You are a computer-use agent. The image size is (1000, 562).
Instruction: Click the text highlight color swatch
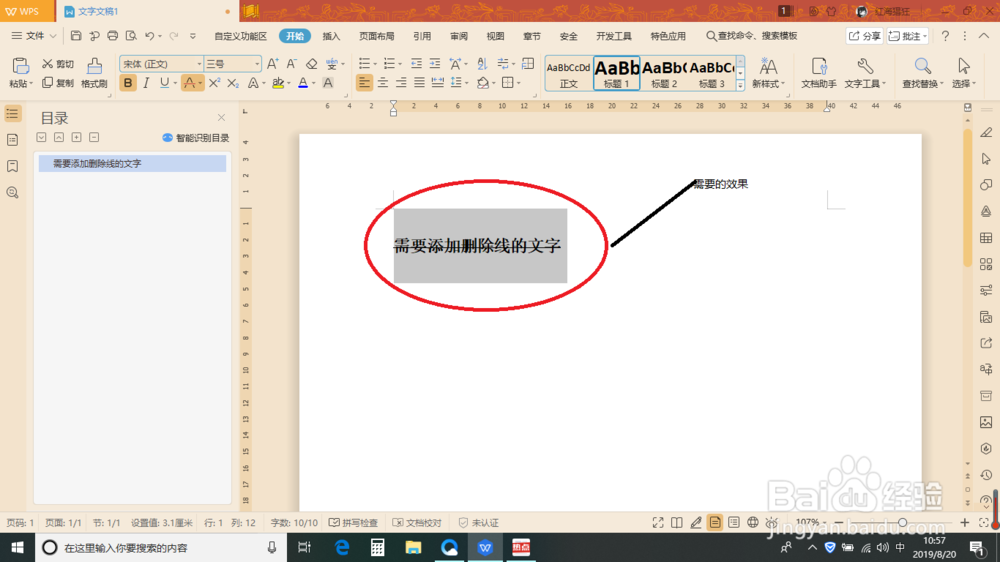(x=278, y=83)
